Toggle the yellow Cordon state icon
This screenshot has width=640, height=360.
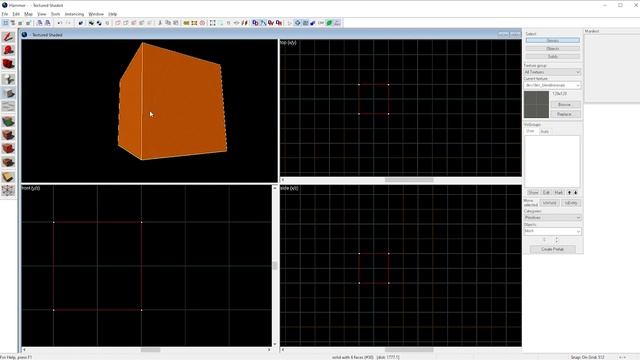[187, 23]
